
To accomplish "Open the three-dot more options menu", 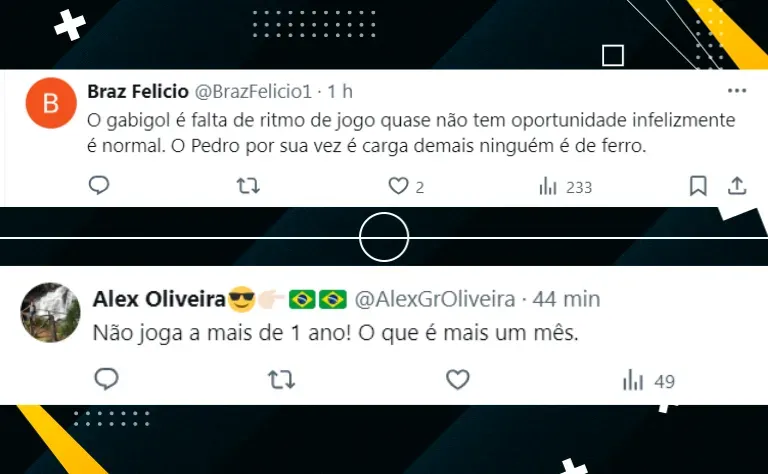I will (x=737, y=91).
